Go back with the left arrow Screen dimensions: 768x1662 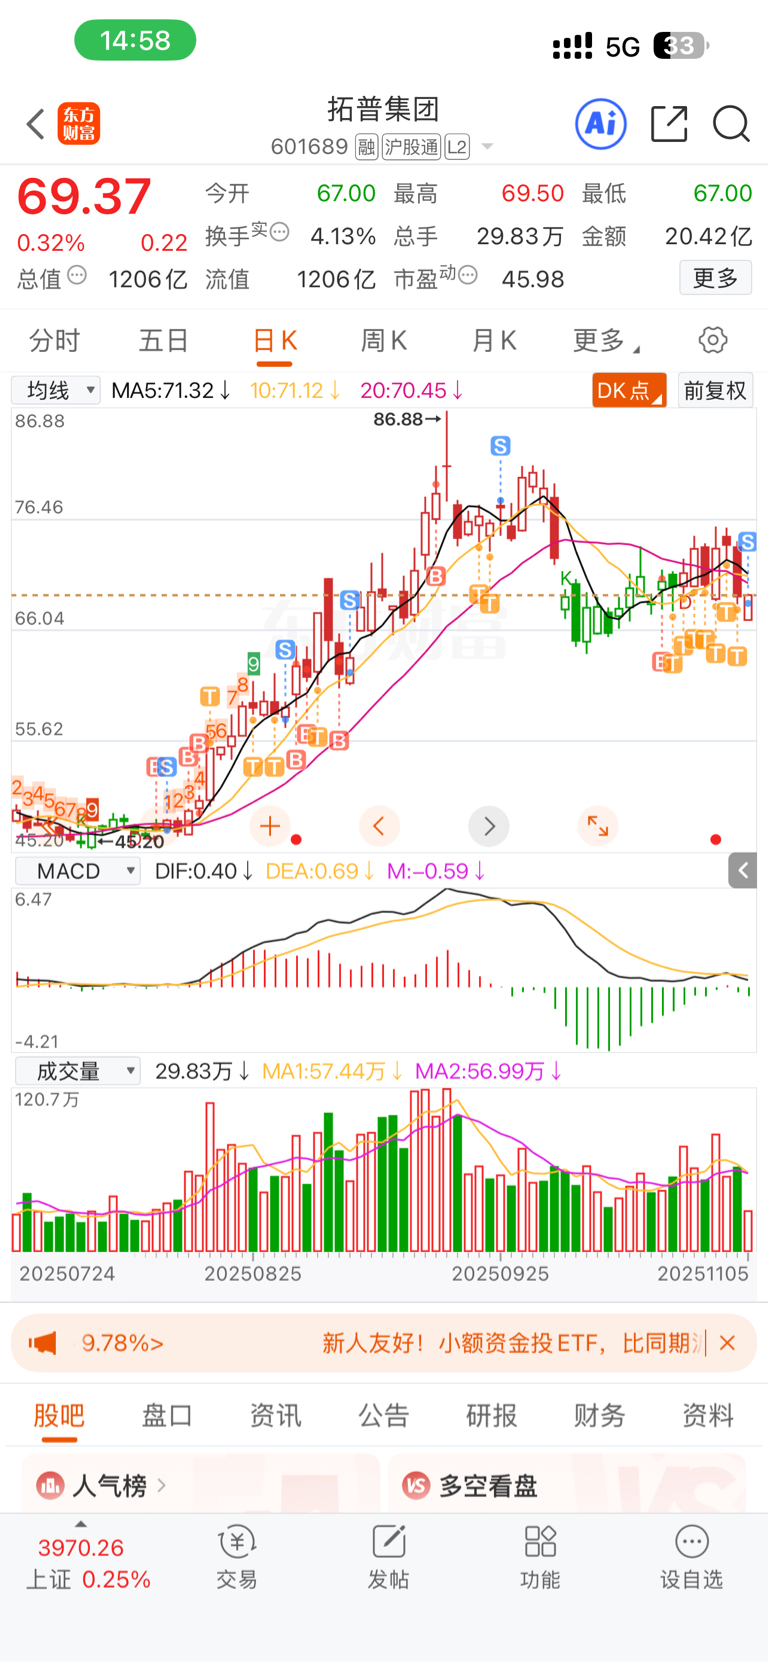click(36, 124)
